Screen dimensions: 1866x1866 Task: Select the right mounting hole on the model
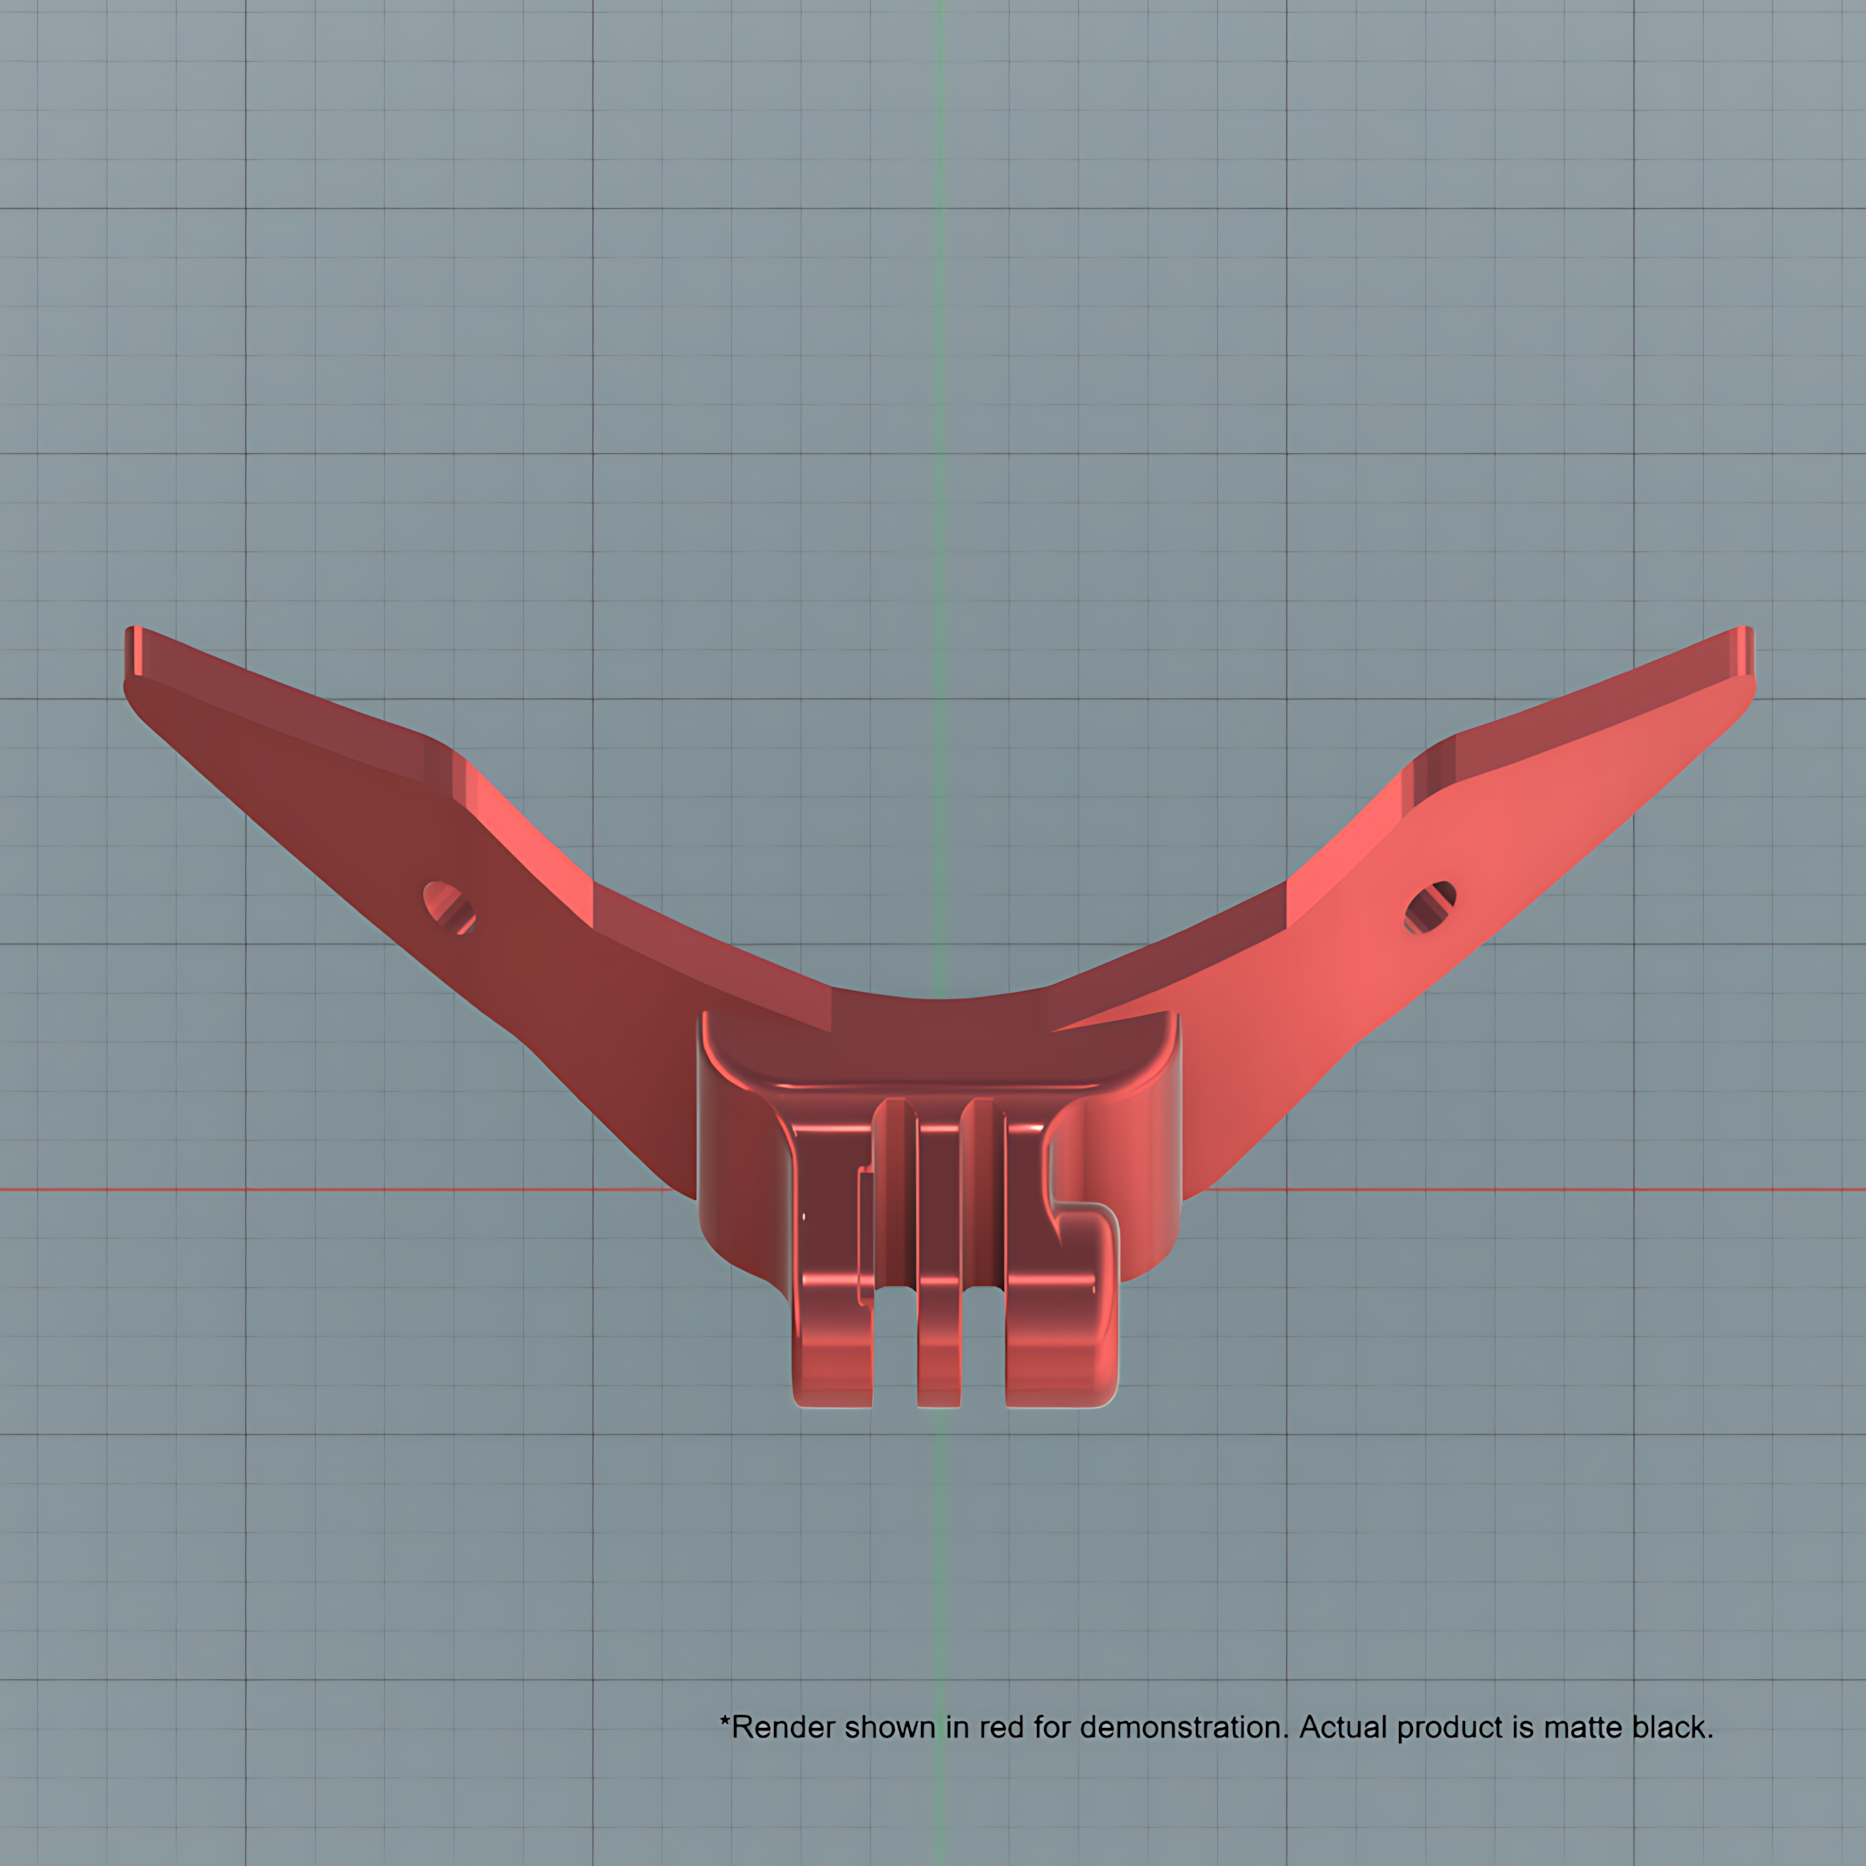1430,907
